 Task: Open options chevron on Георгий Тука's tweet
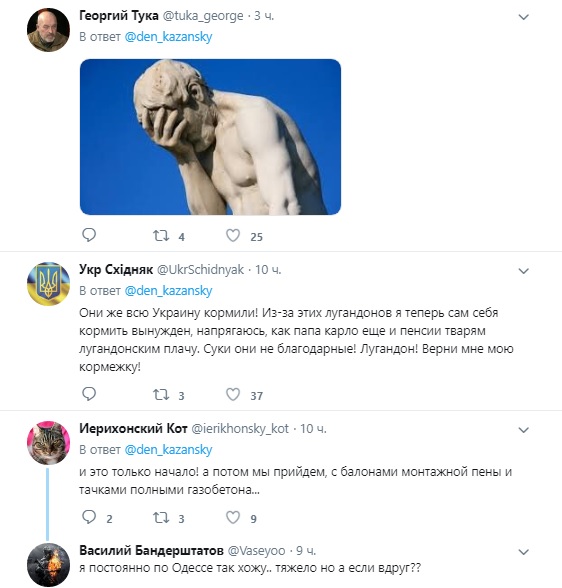click(x=523, y=17)
